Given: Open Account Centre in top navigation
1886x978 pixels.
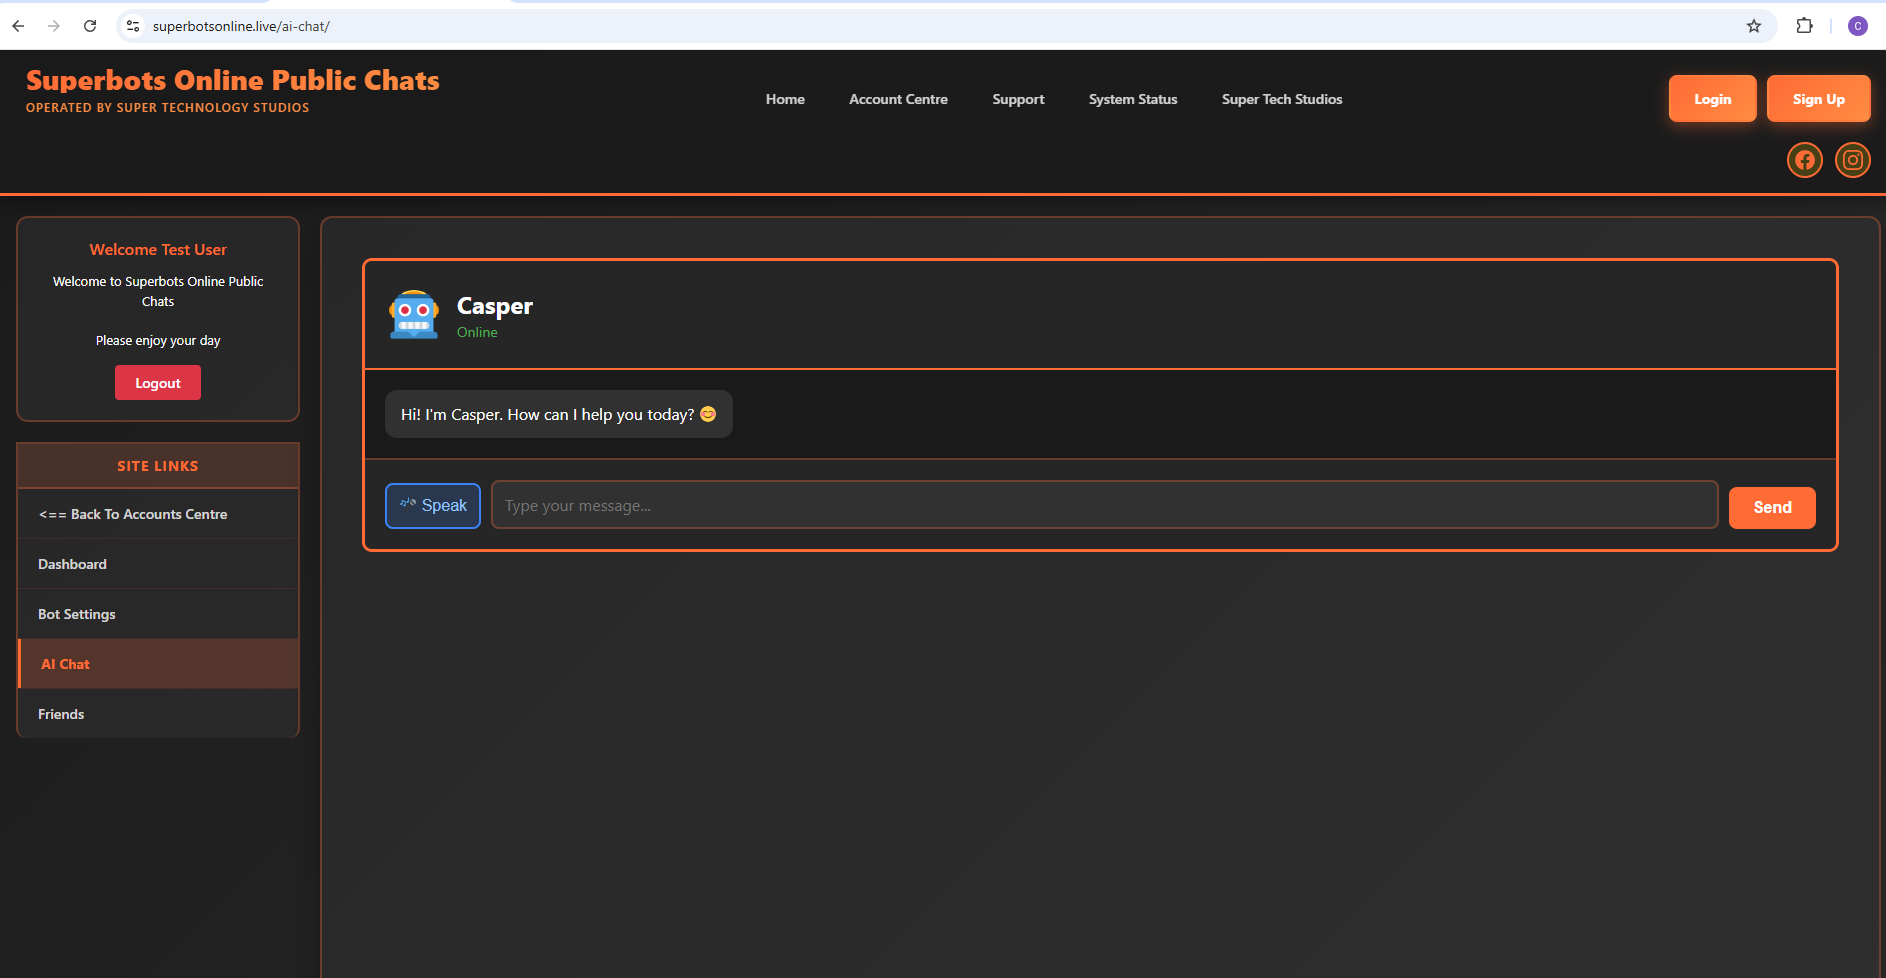Looking at the screenshot, I should point(898,99).
